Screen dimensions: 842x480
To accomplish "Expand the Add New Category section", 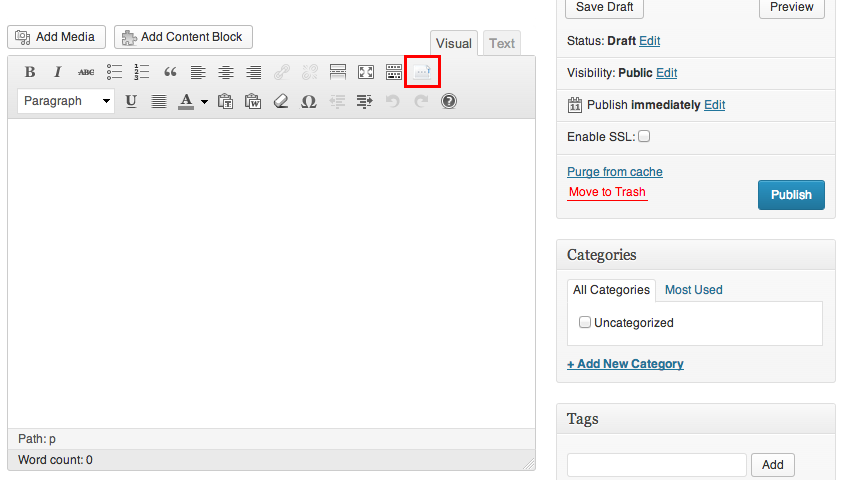I will 625,363.
